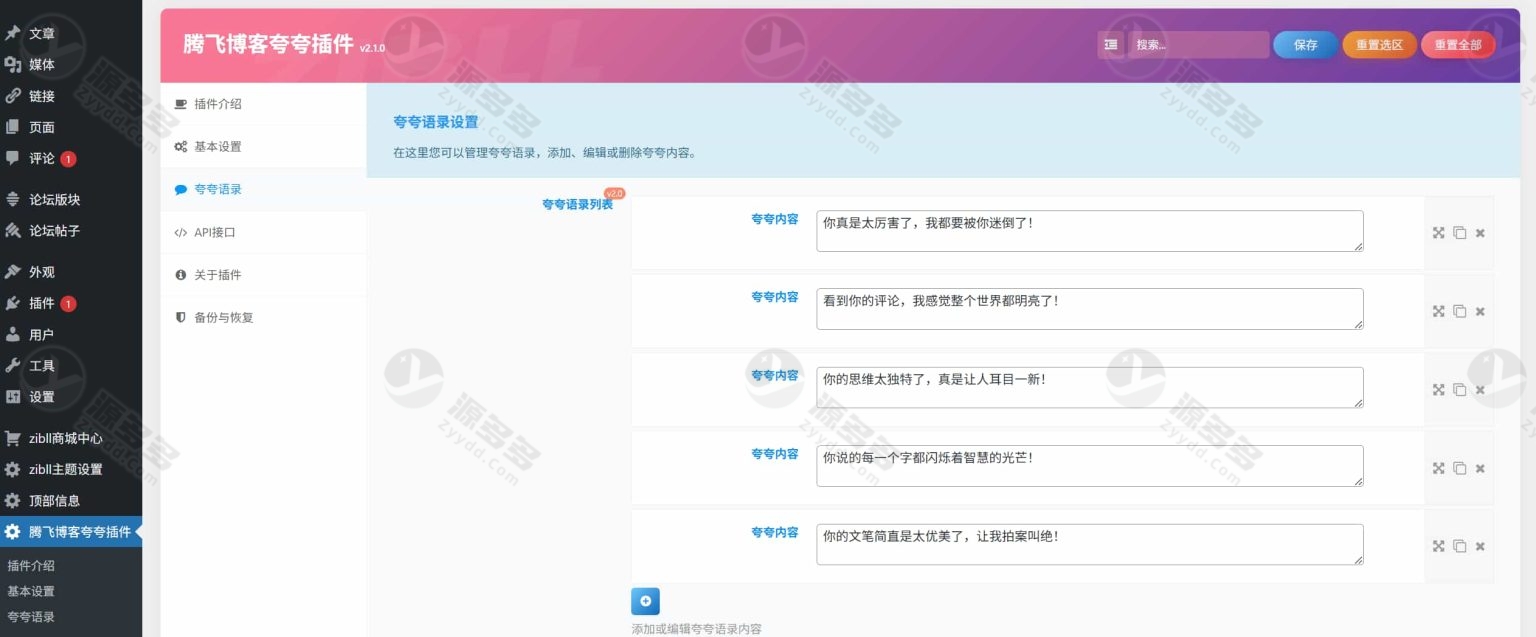
Task: Focus the 搜索 input field in header
Action: click(1198, 45)
